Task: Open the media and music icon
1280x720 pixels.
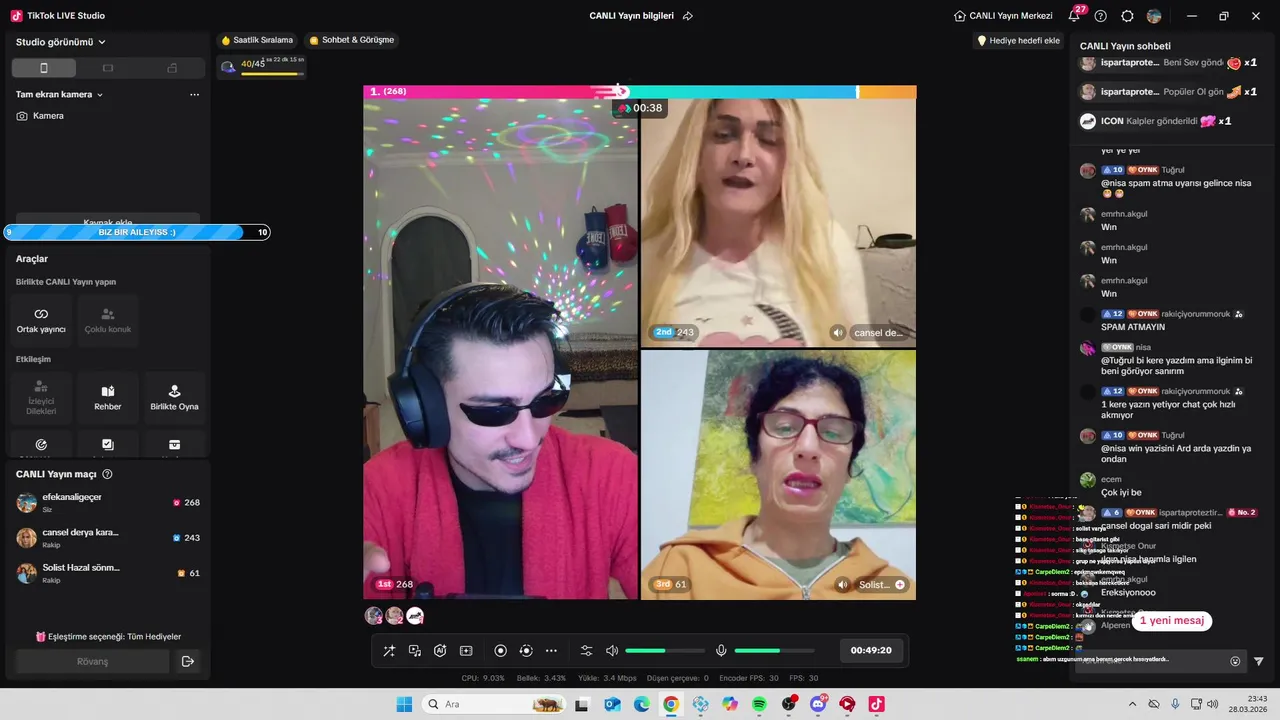Action: point(415,651)
